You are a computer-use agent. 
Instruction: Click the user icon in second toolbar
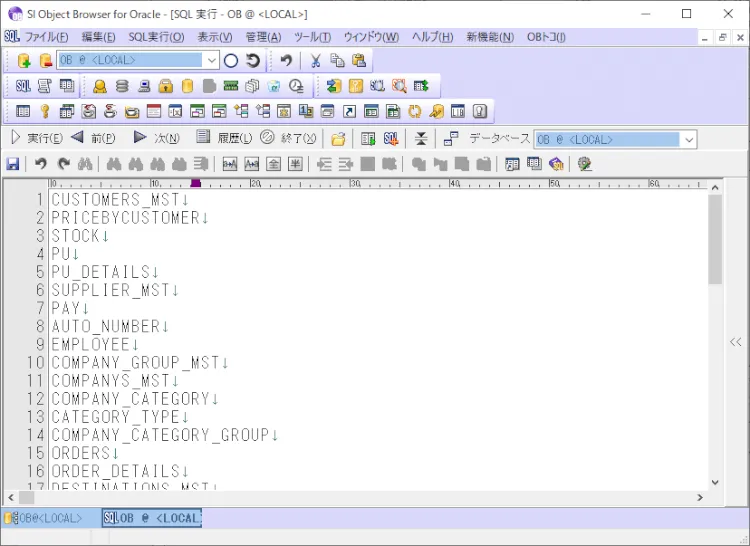(100, 86)
